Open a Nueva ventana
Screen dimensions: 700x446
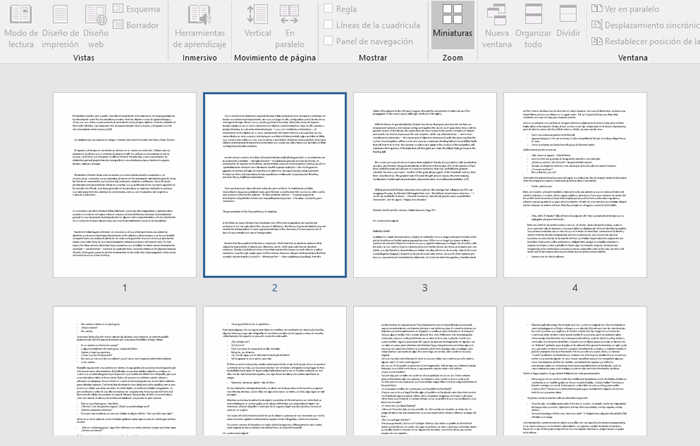(497, 24)
